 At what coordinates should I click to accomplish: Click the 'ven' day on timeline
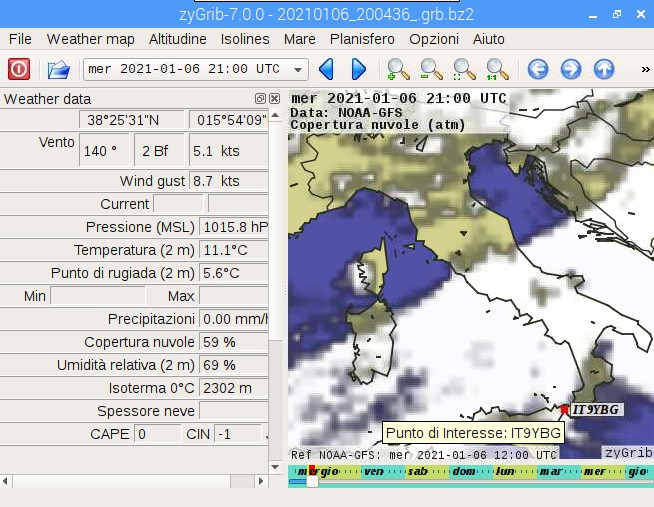coord(374,472)
